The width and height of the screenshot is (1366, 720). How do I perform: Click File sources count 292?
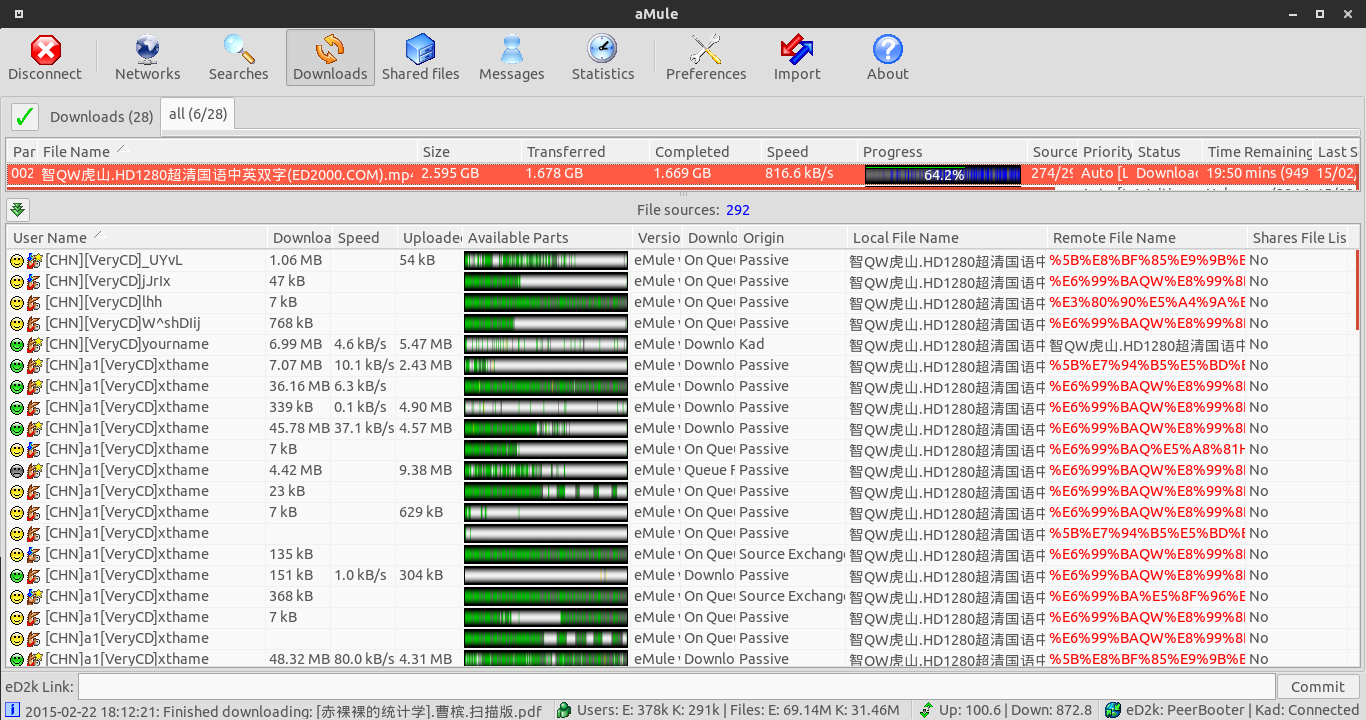(738, 210)
